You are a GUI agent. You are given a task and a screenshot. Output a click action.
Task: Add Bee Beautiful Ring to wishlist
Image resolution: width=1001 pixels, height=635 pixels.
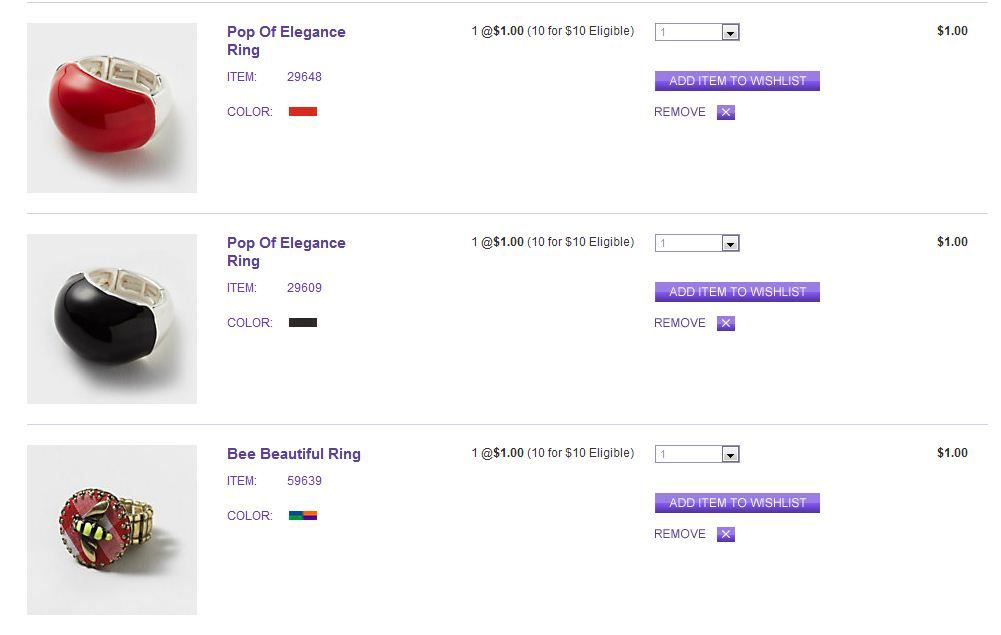[x=737, y=503]
